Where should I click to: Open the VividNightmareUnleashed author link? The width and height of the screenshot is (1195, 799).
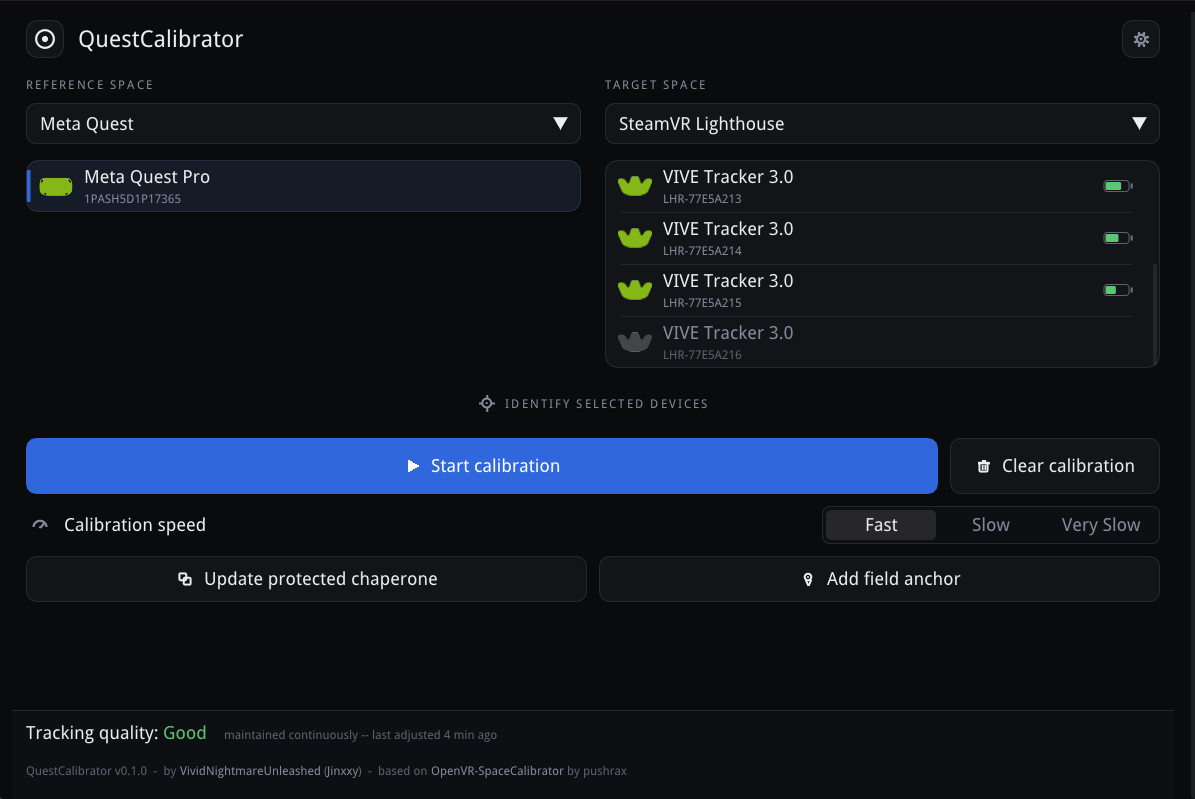click(x=271, y=771)
